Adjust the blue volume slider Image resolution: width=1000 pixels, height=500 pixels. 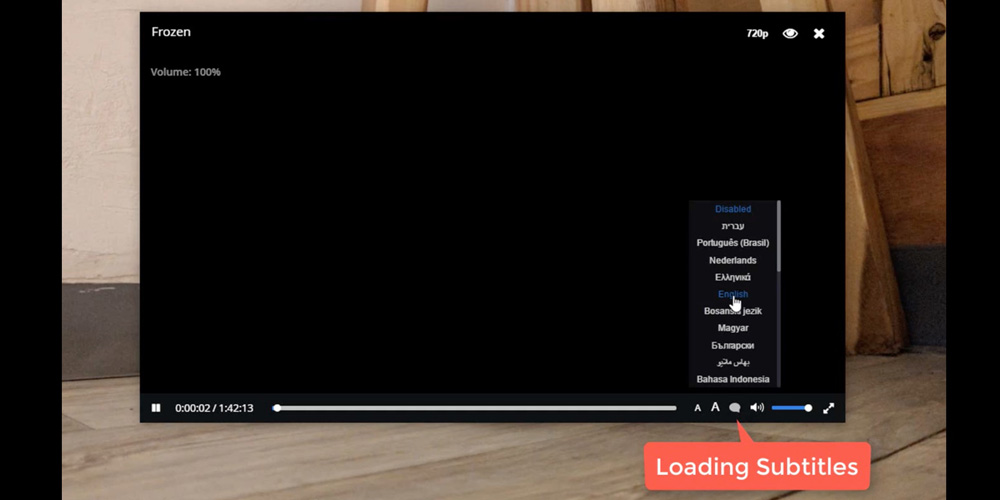click(791, 408)
